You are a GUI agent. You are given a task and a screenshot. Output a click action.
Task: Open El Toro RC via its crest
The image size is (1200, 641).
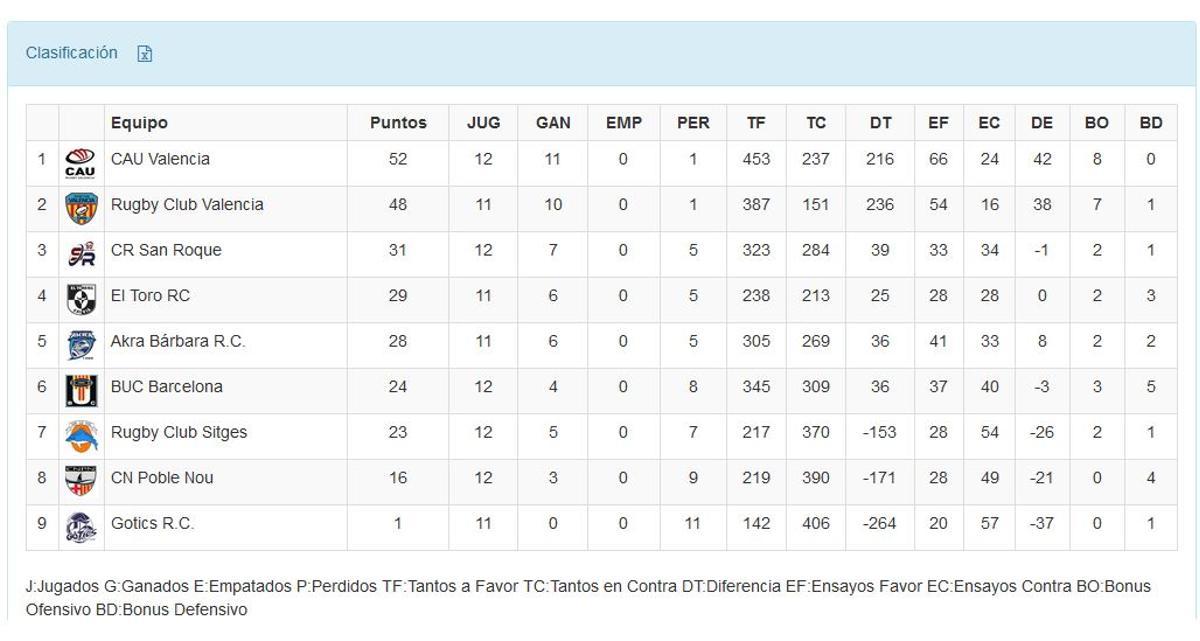click(x=82, y=295)
